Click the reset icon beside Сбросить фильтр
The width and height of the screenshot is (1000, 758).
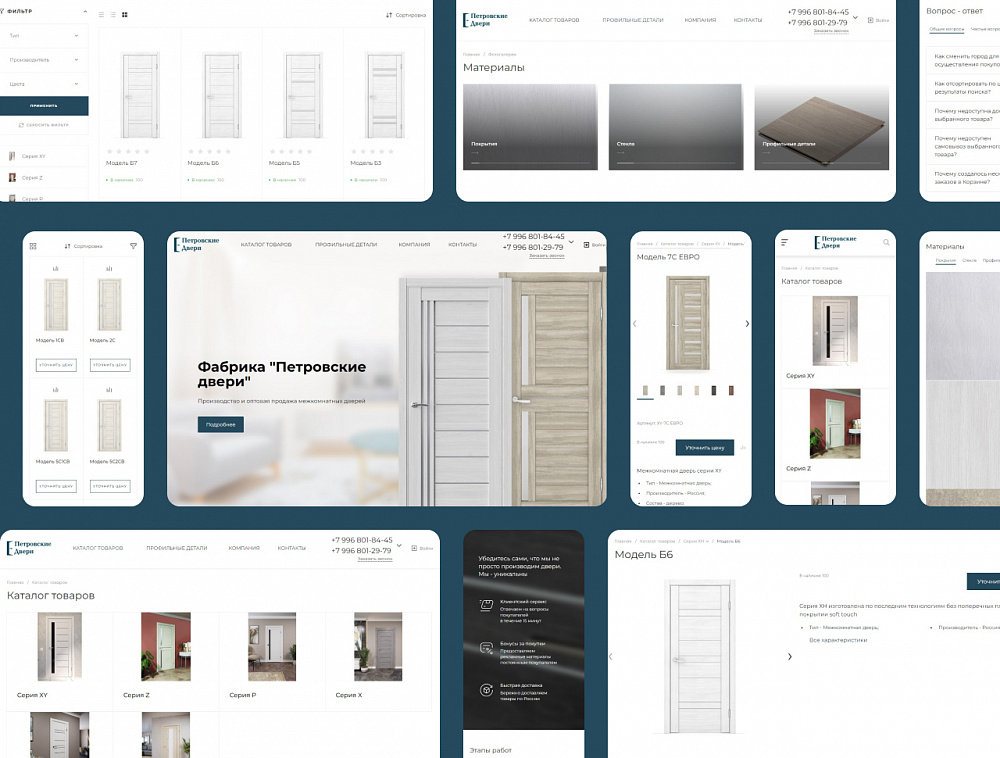point(21,125)
